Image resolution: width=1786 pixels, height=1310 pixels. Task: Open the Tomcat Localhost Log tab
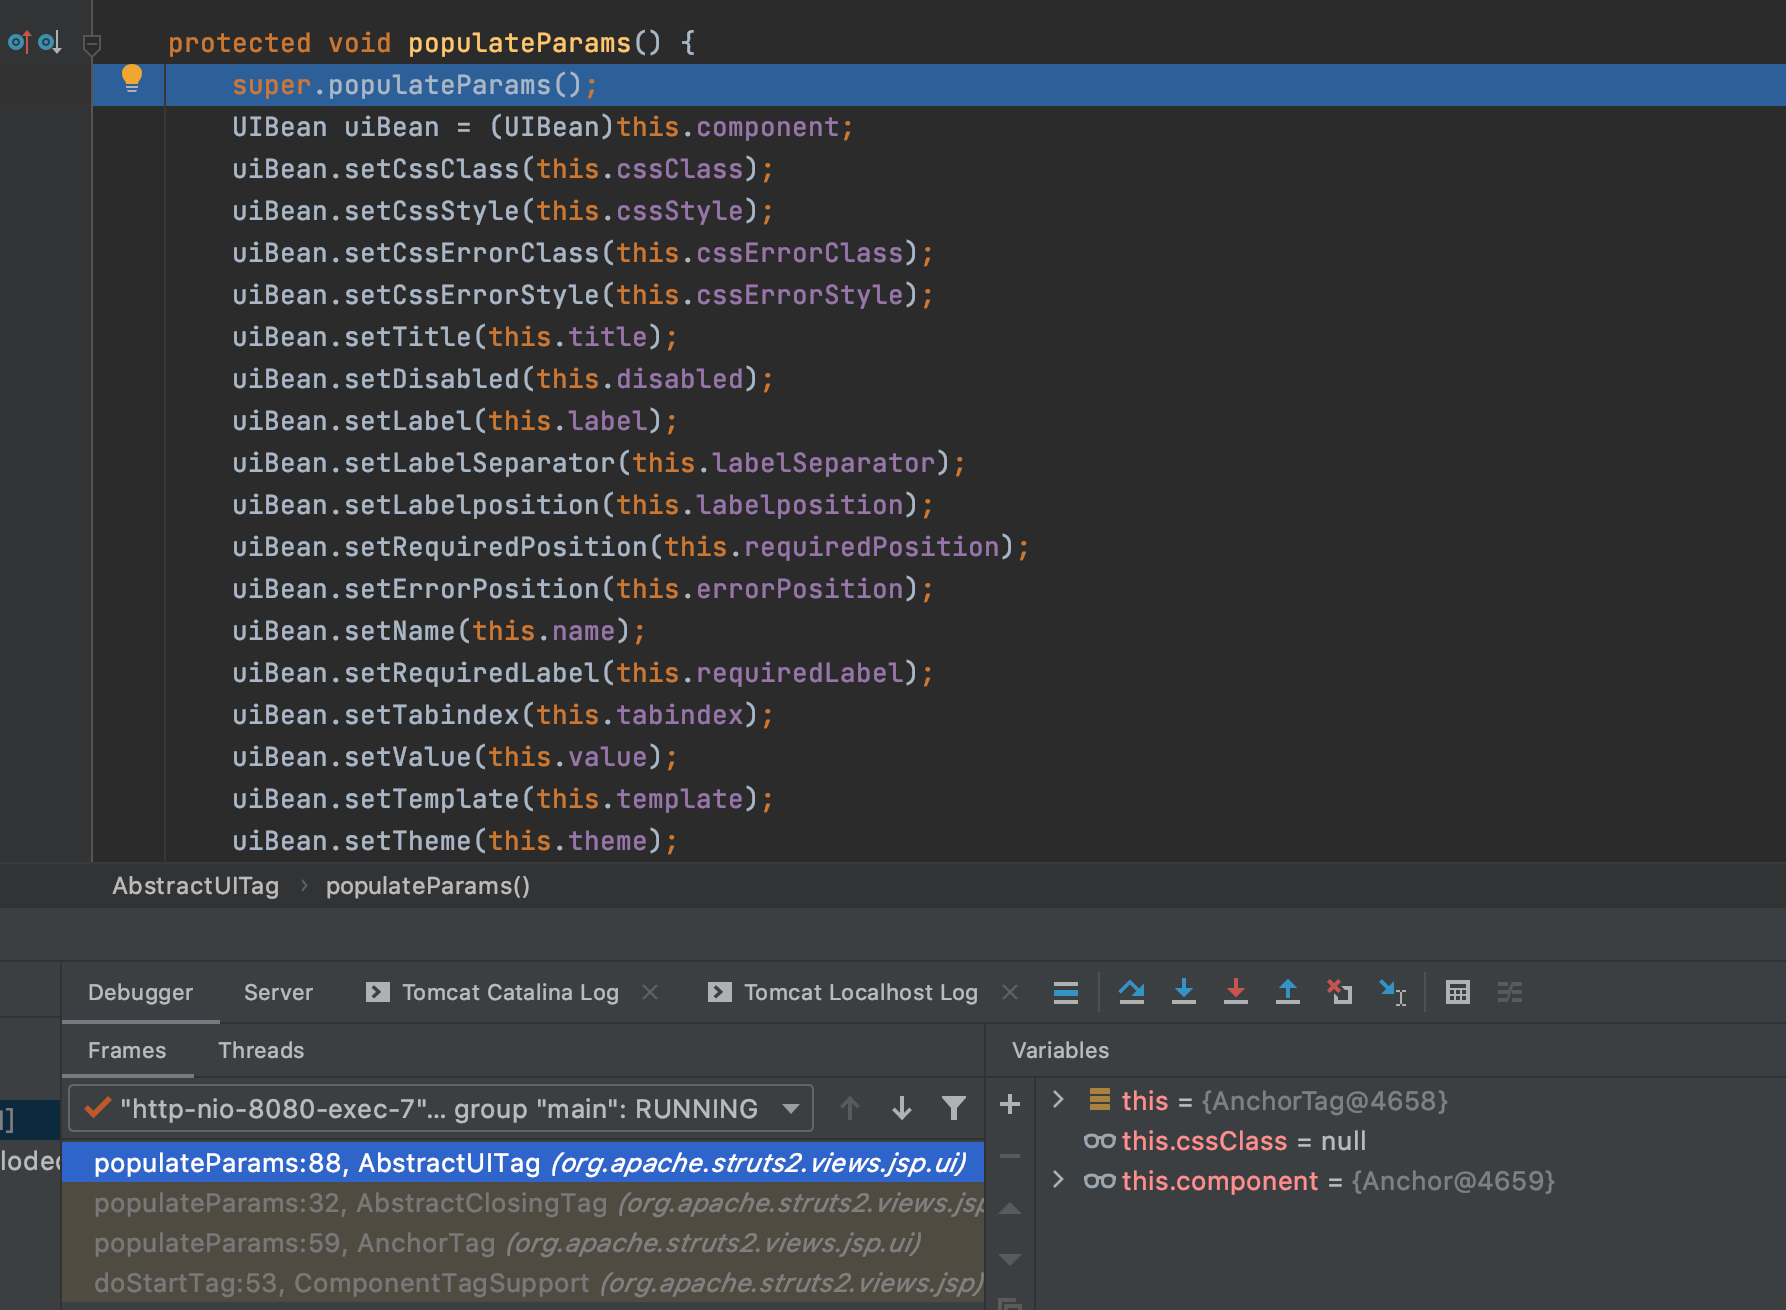coord(843,992)
